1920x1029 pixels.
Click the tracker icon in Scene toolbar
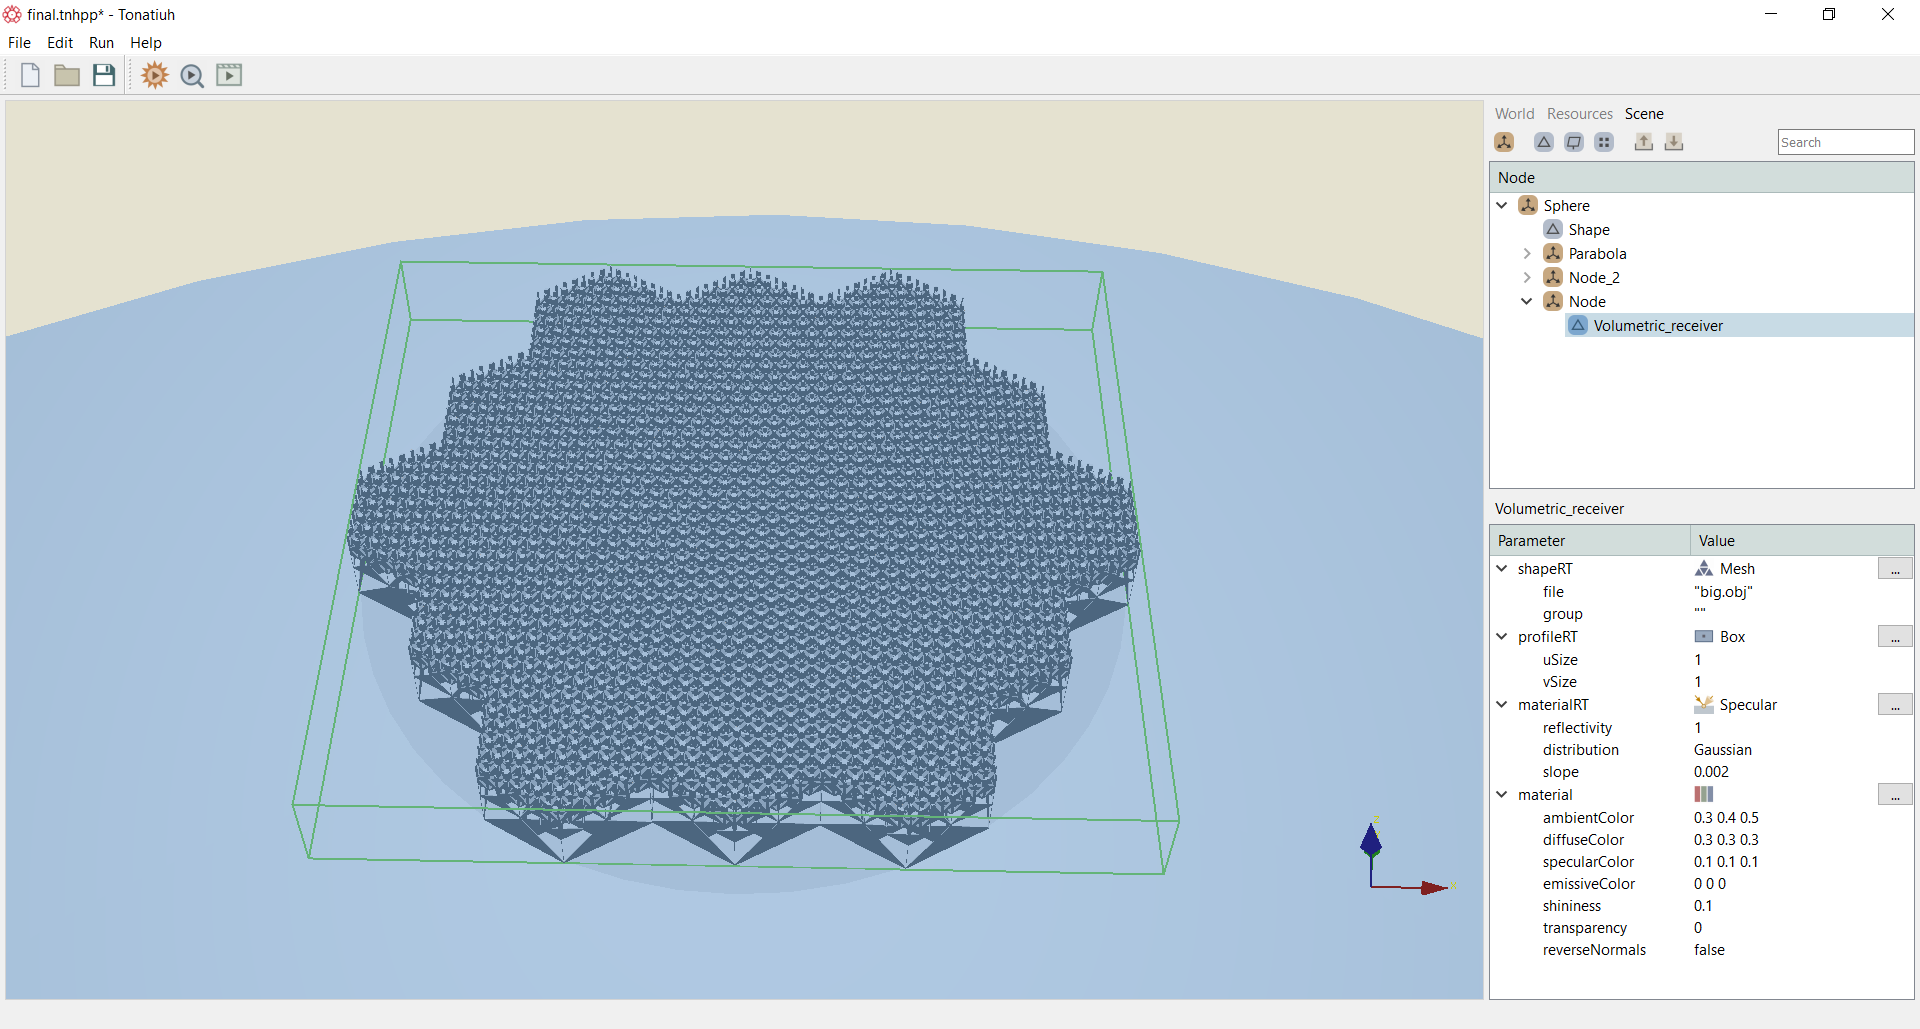(1574, 142)
